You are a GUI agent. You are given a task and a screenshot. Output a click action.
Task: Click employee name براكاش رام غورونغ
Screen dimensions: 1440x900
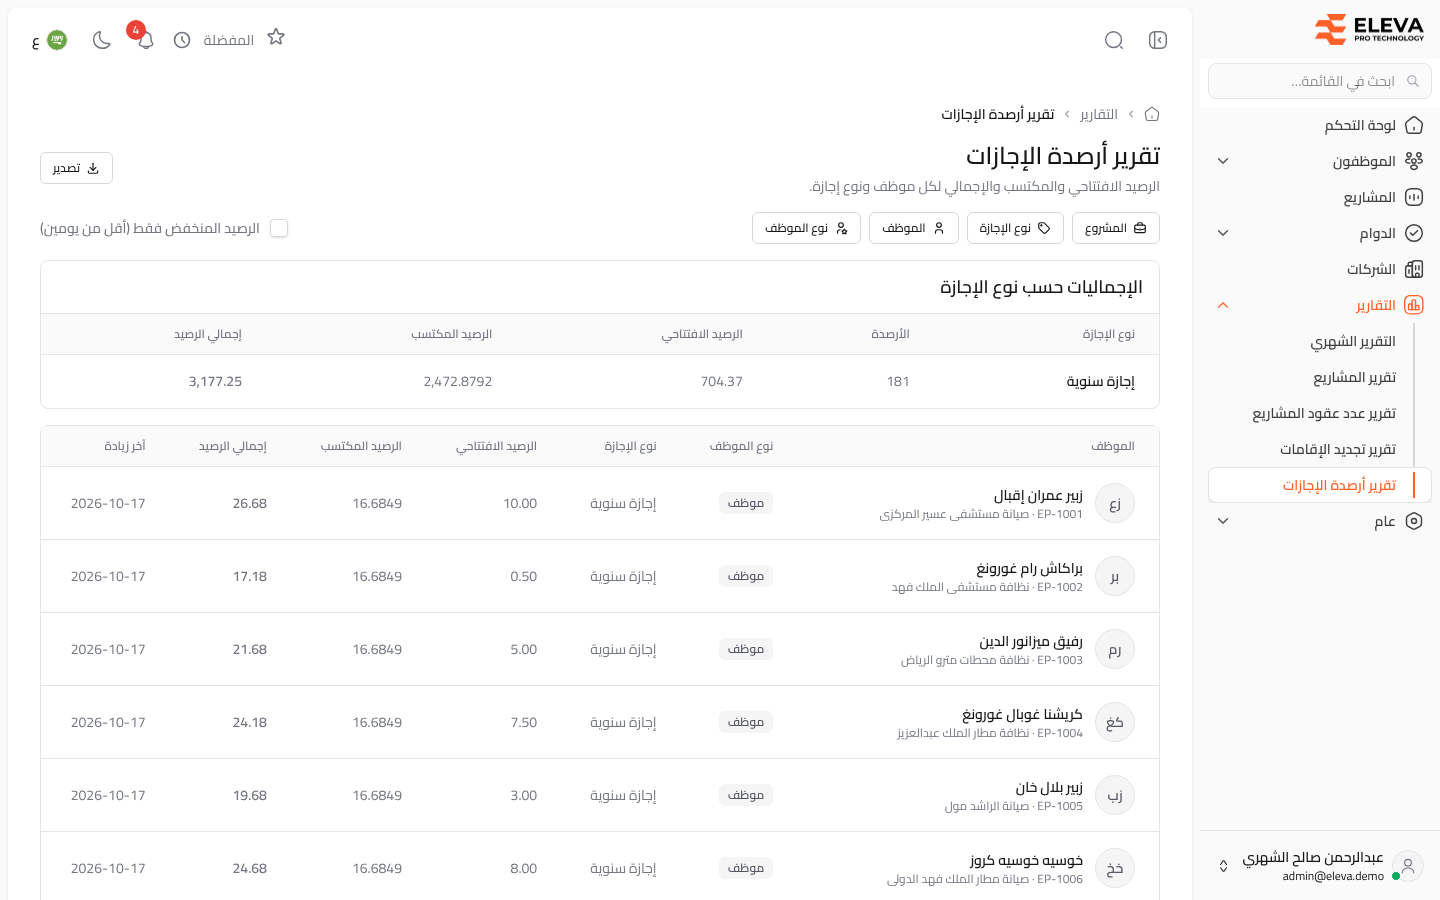pos(1029,568)
